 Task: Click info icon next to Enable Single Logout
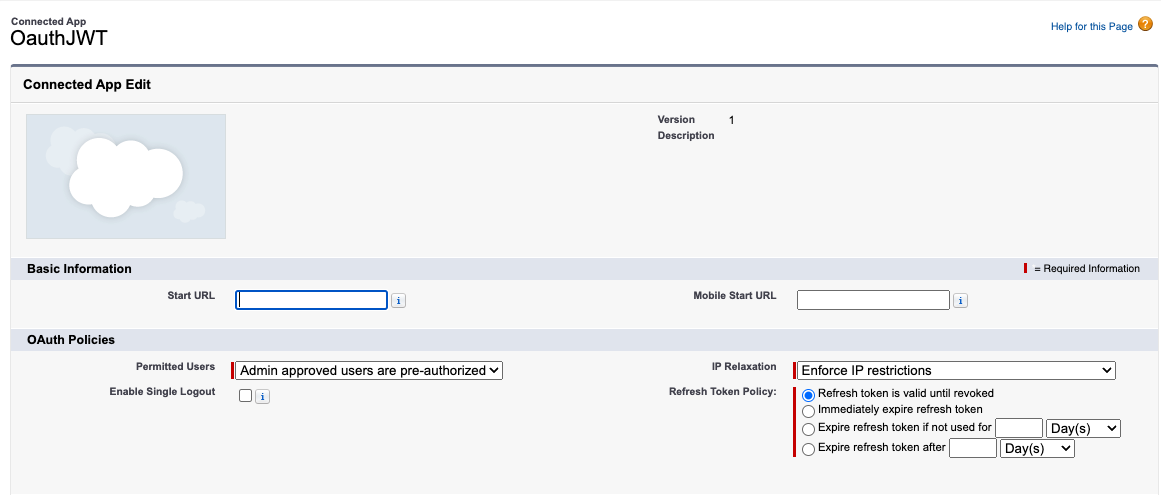click(x=262, y=397)
